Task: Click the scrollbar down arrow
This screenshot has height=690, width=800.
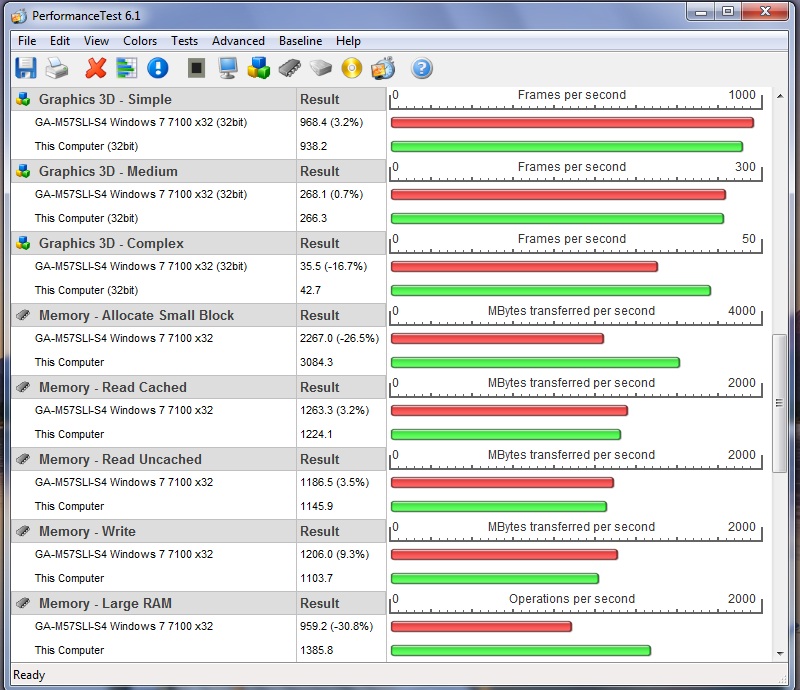Action: point(780,653)
